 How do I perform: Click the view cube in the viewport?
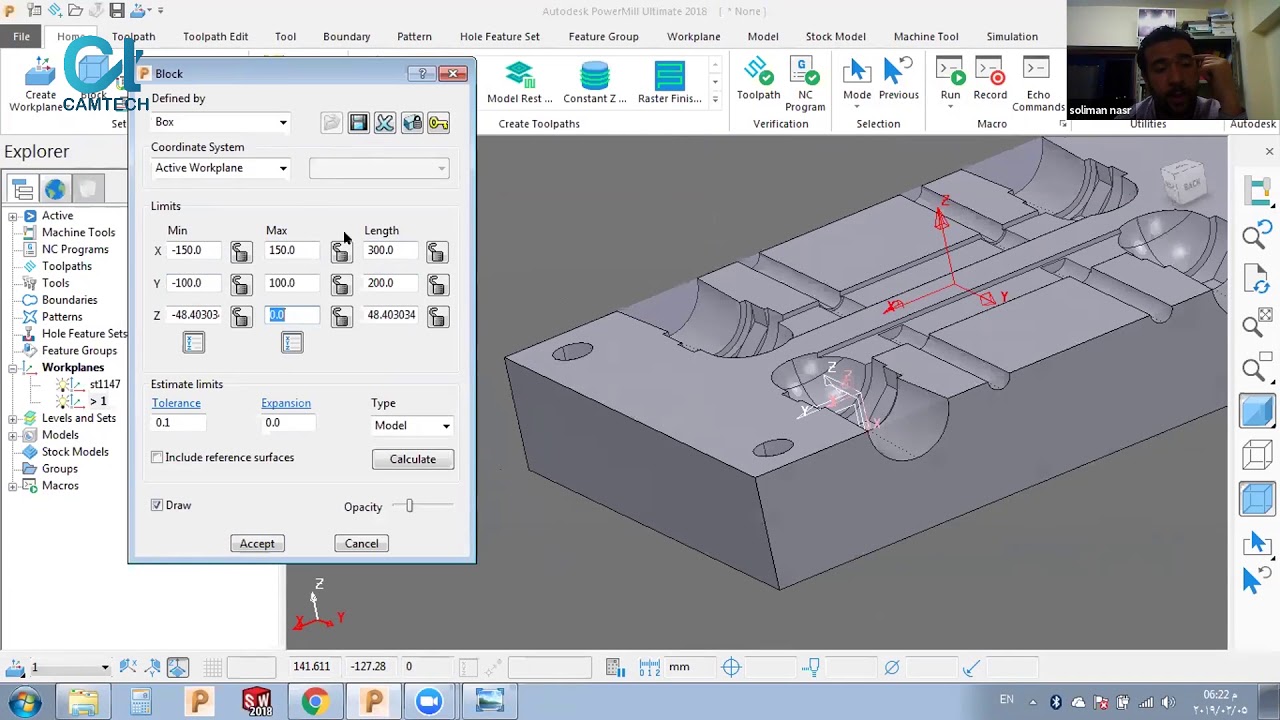pyautogui.click(x=1184, y=183)
